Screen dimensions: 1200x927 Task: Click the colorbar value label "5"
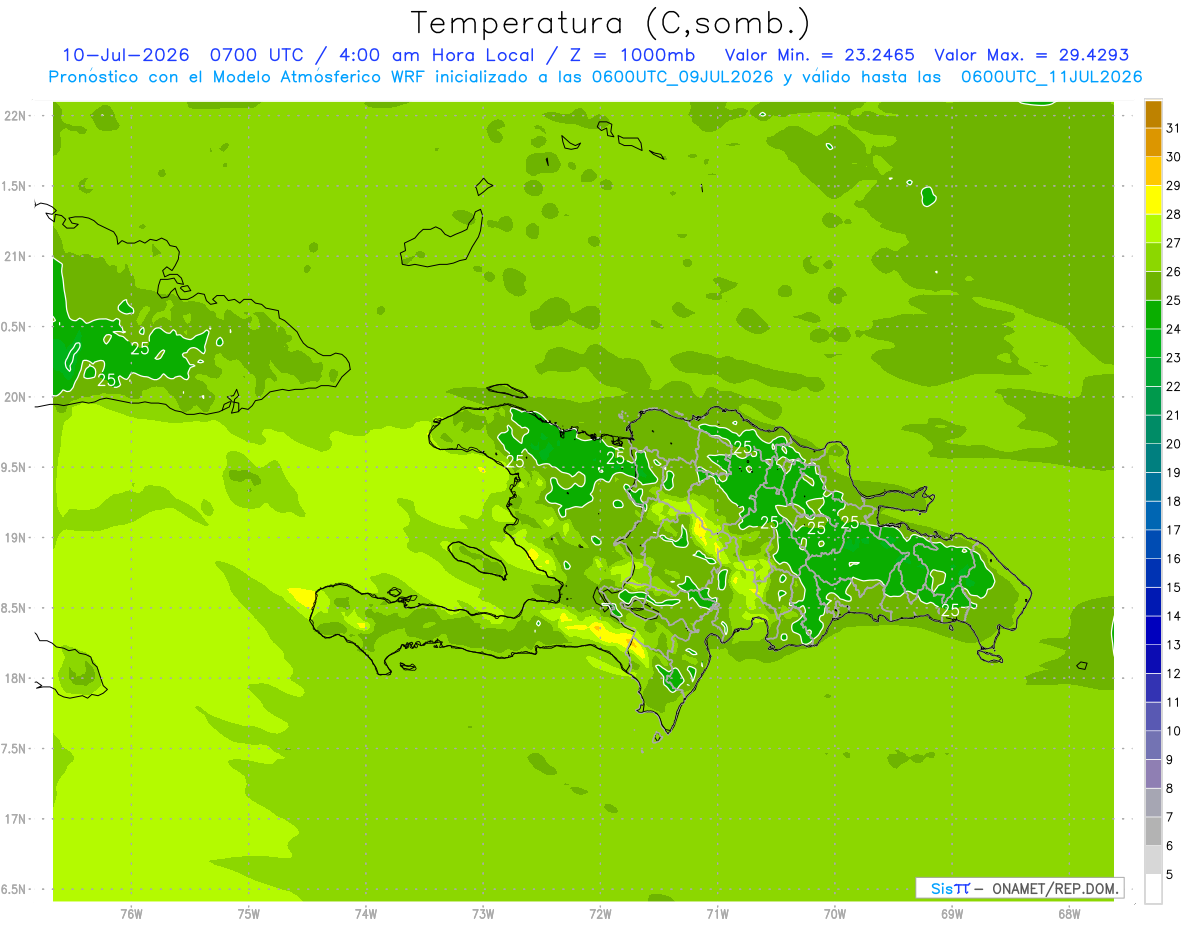pyautogui.click(x=1170, y=874)
